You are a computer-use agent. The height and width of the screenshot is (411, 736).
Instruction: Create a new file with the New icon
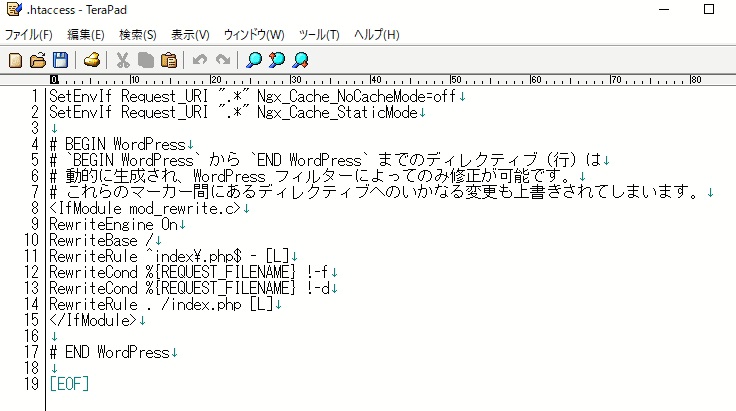pos(15,60)
